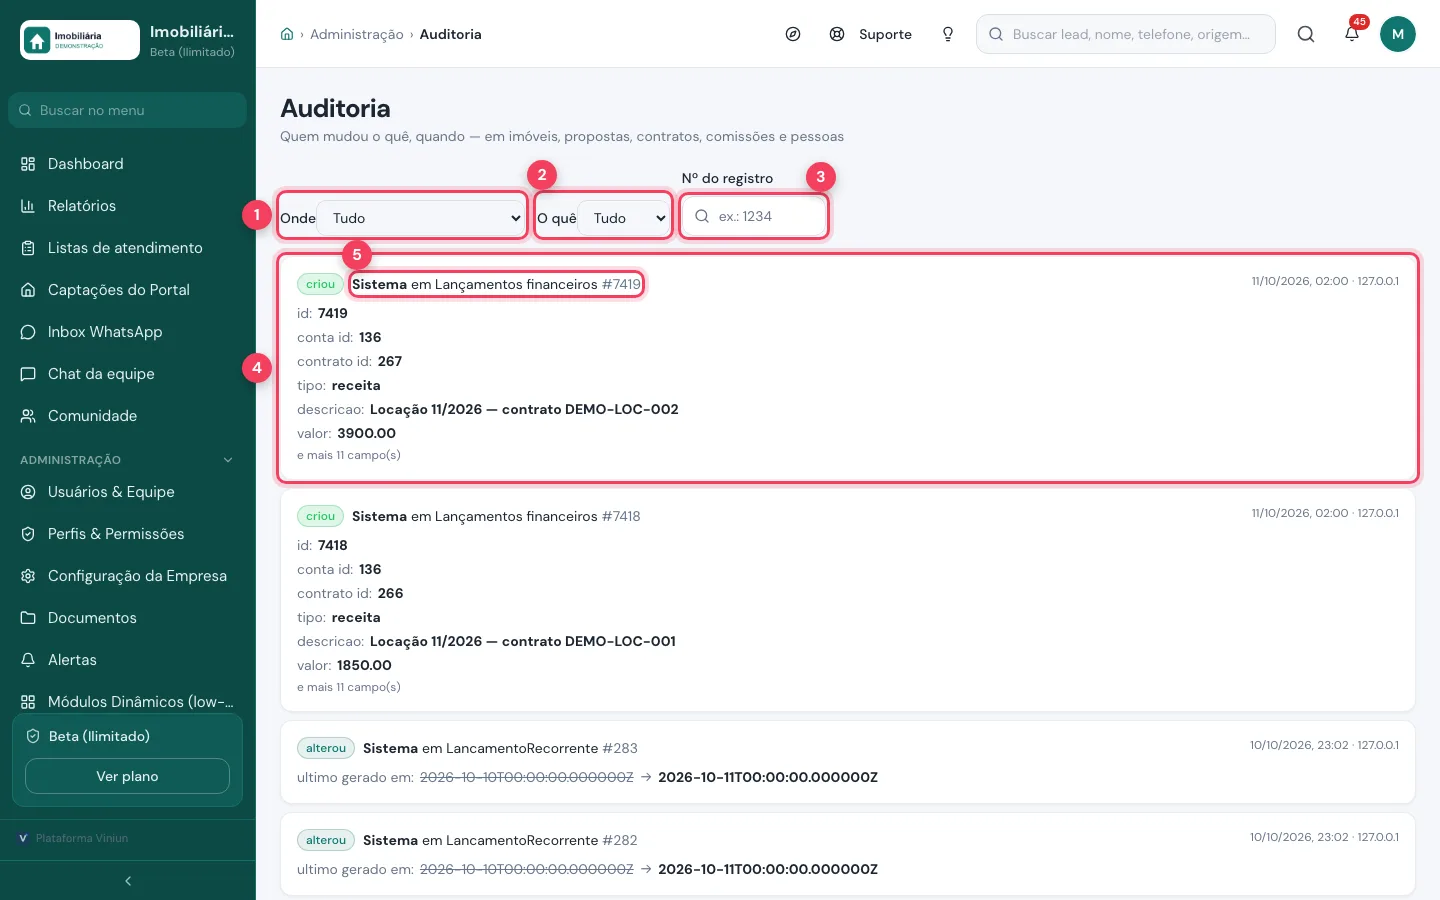Screen dimensions: 1440x900
Task: Go to Documentos
Action: pyautogui.click(x=127, y=618)
